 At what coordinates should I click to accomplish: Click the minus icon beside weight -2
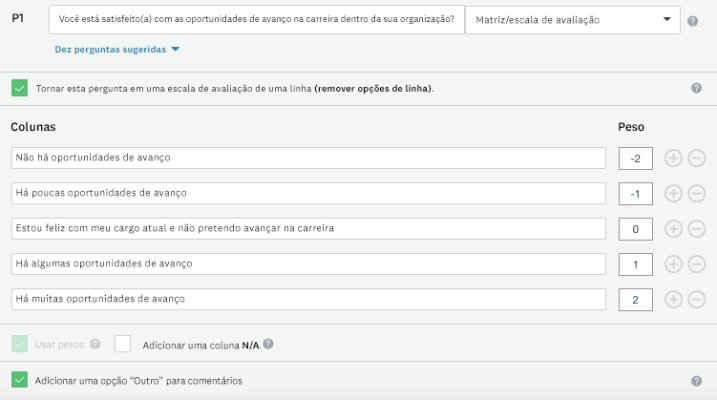[697, 158]
